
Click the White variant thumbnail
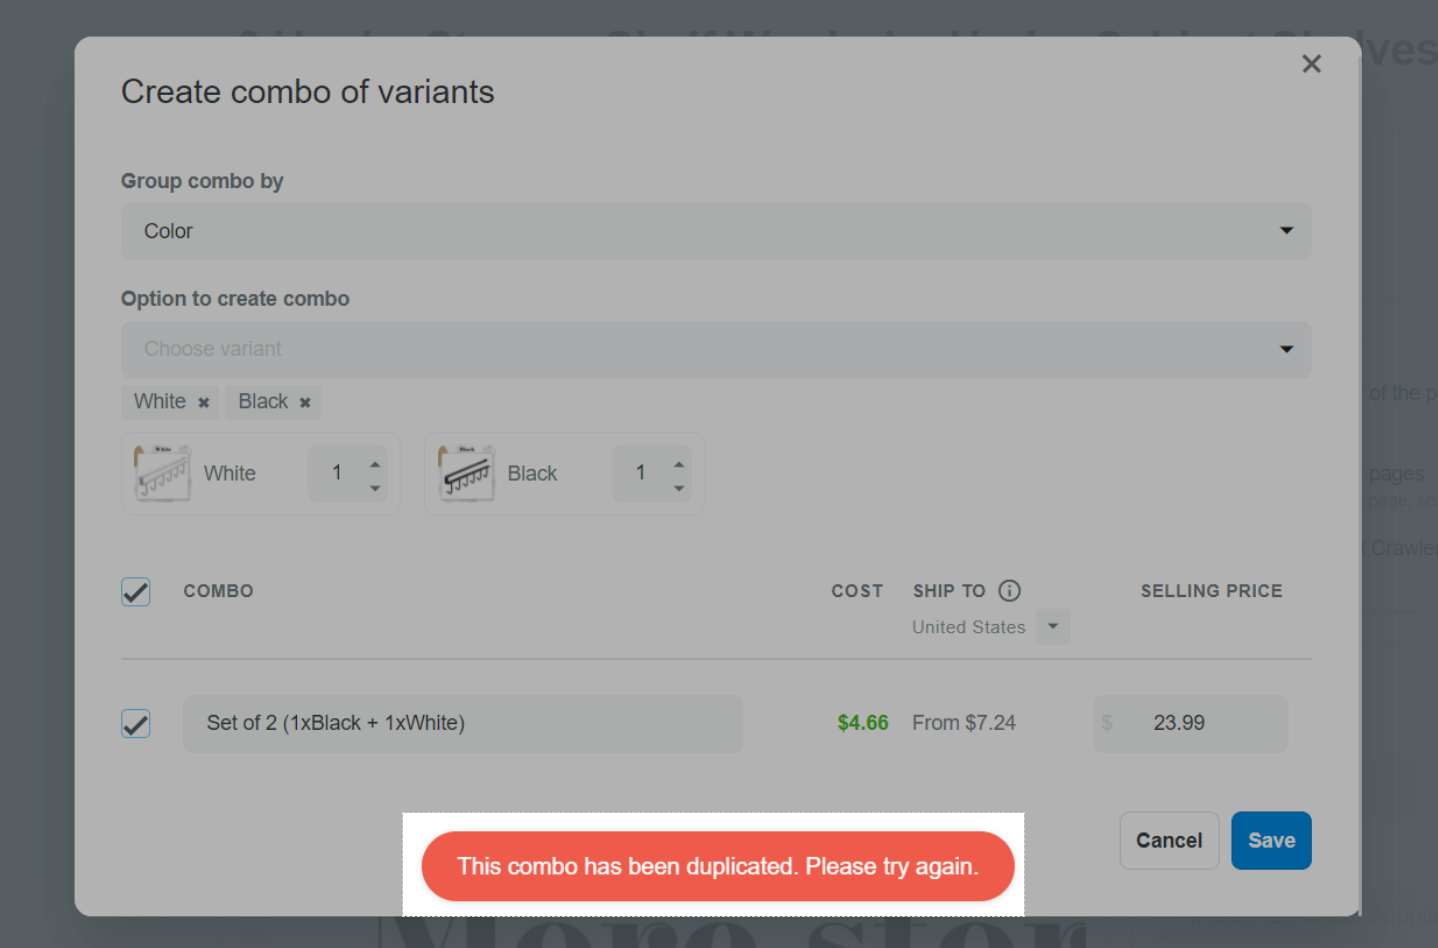(x=161, y=473)
